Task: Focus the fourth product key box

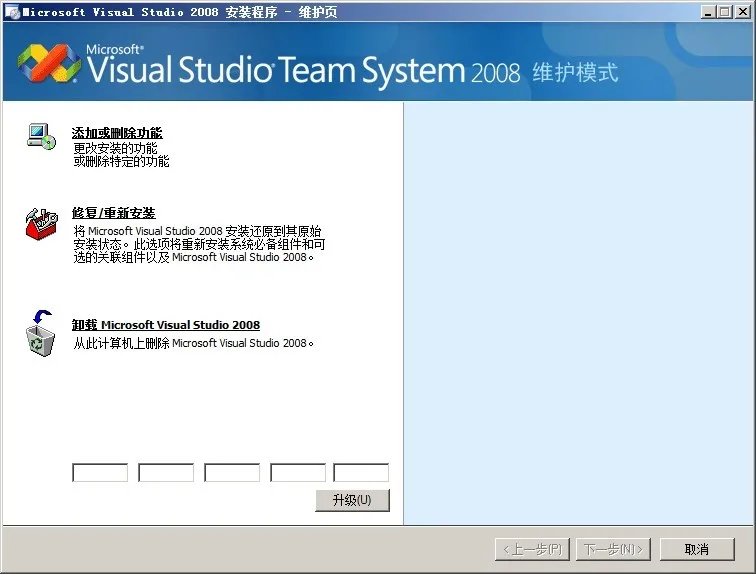Action: click(x=298, y=473)
